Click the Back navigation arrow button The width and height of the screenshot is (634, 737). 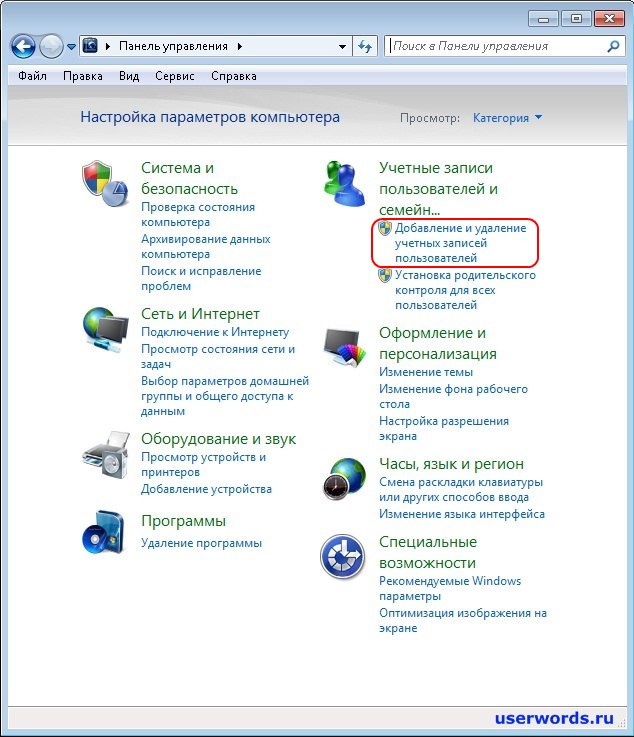click(x=23, y=46)
